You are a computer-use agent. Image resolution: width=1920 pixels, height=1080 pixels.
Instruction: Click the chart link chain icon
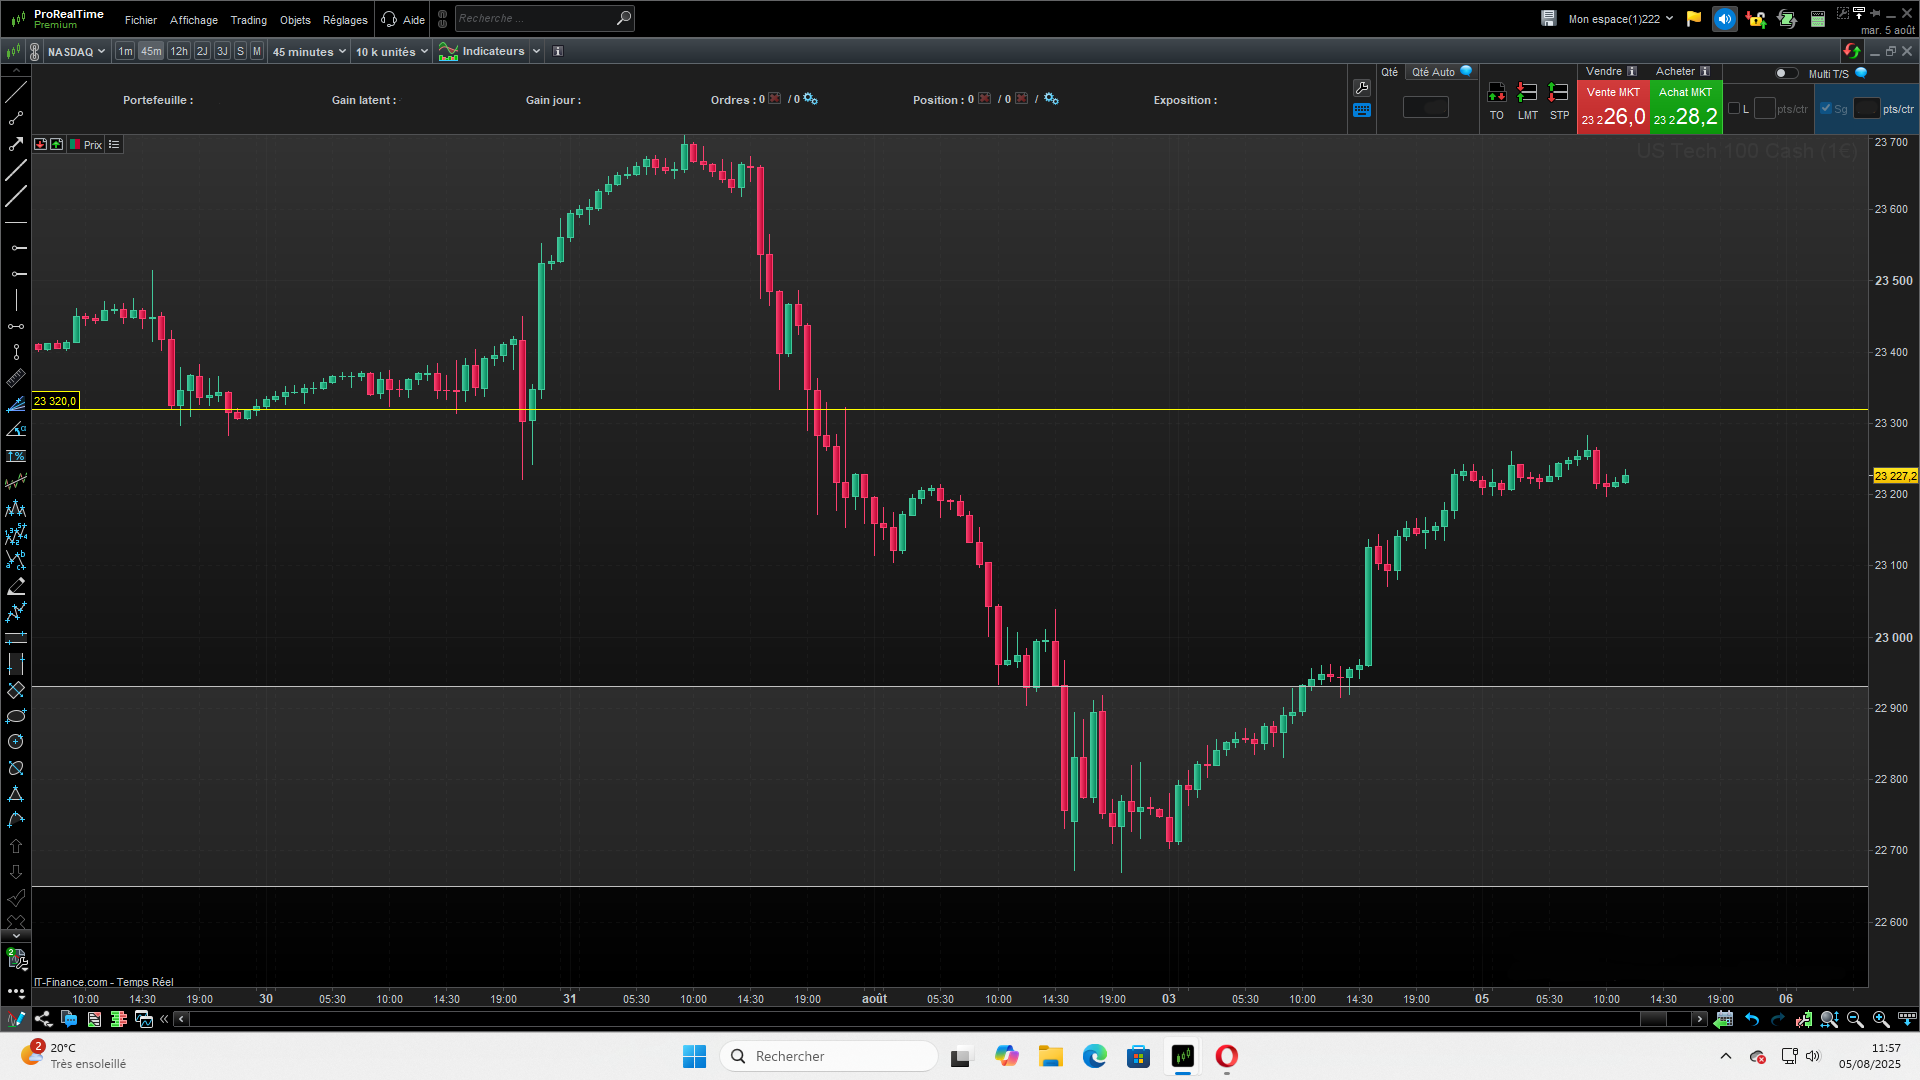[x=35, y=52]
